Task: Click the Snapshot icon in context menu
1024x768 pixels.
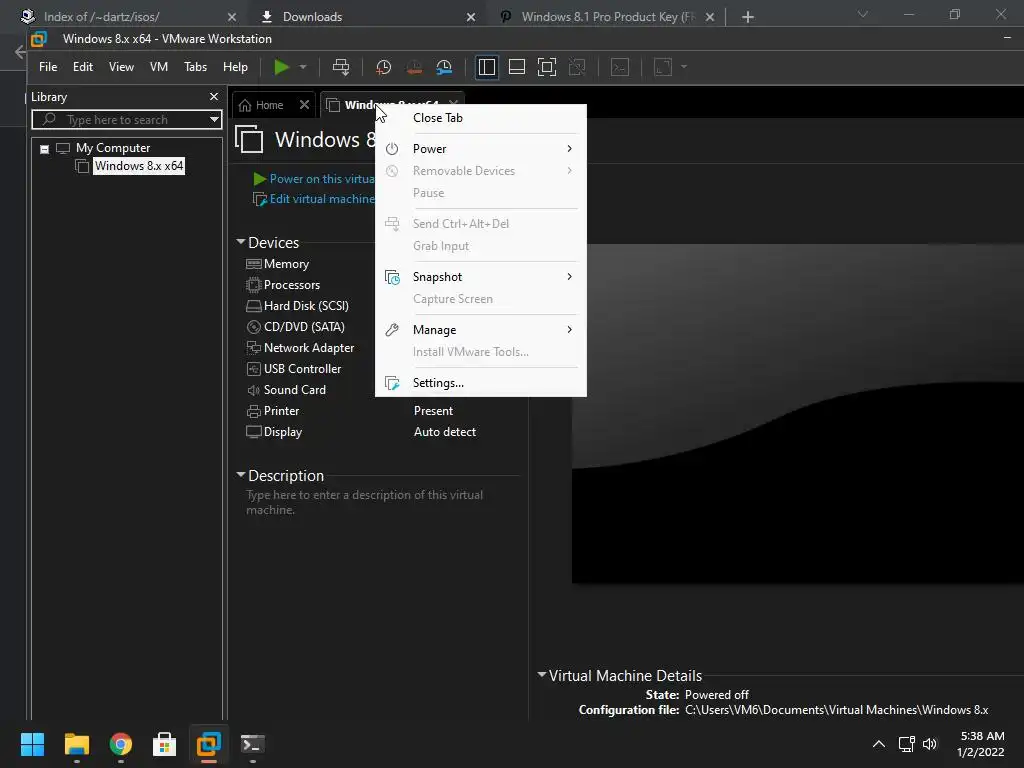Action: tap(392, 277)
